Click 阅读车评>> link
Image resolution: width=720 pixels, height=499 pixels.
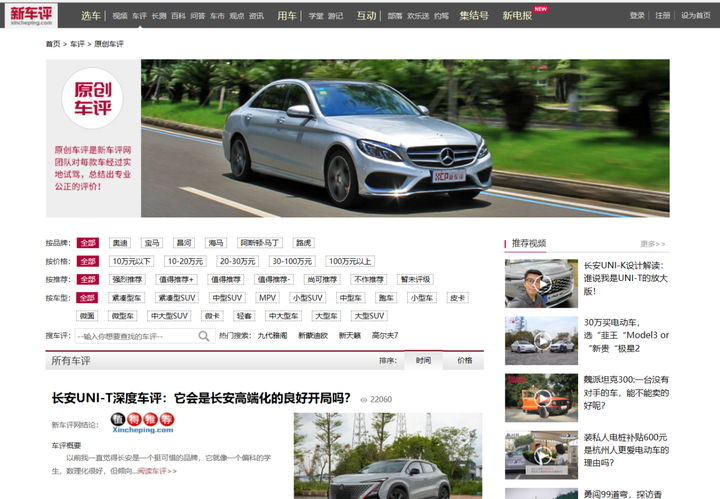157,471
